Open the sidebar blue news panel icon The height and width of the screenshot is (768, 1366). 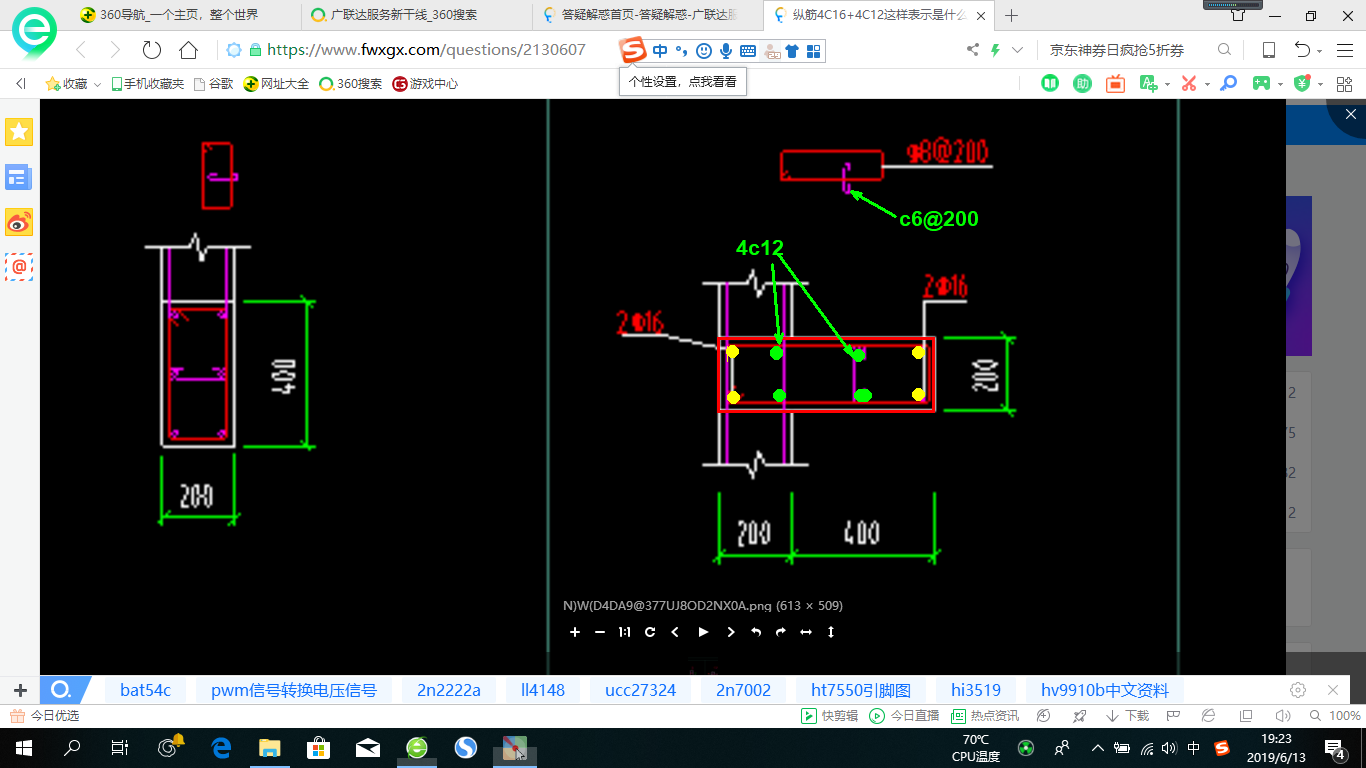click(x=19, y=178)
